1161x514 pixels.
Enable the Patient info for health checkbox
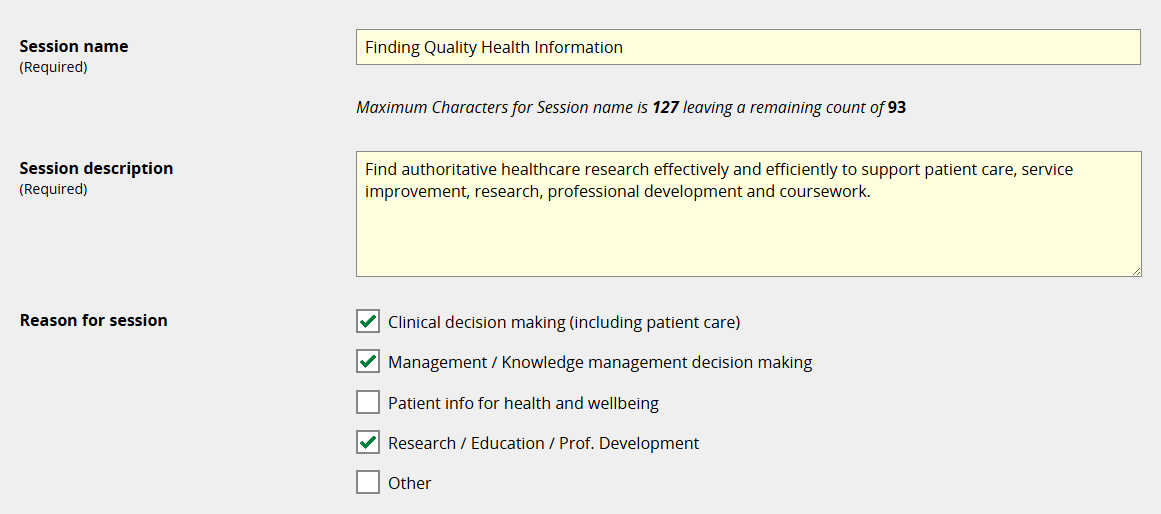pos(368,402)
